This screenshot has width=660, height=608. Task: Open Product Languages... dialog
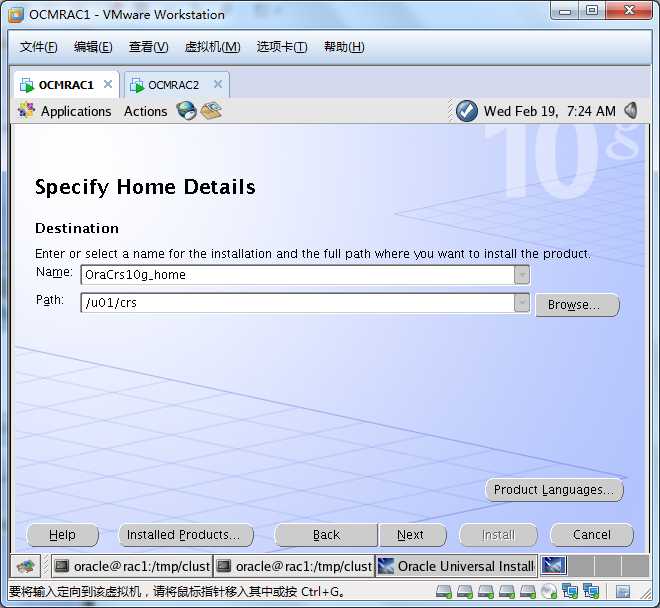click(x=554, y=490)
